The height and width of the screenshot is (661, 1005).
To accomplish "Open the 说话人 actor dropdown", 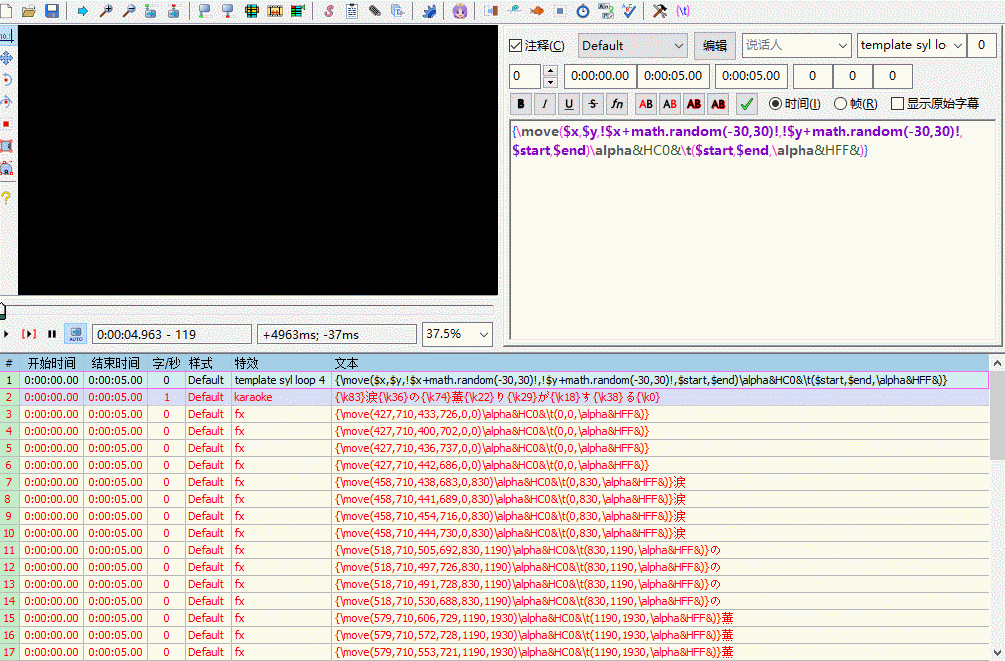I will pyautogui.click(x=795, y=46).
